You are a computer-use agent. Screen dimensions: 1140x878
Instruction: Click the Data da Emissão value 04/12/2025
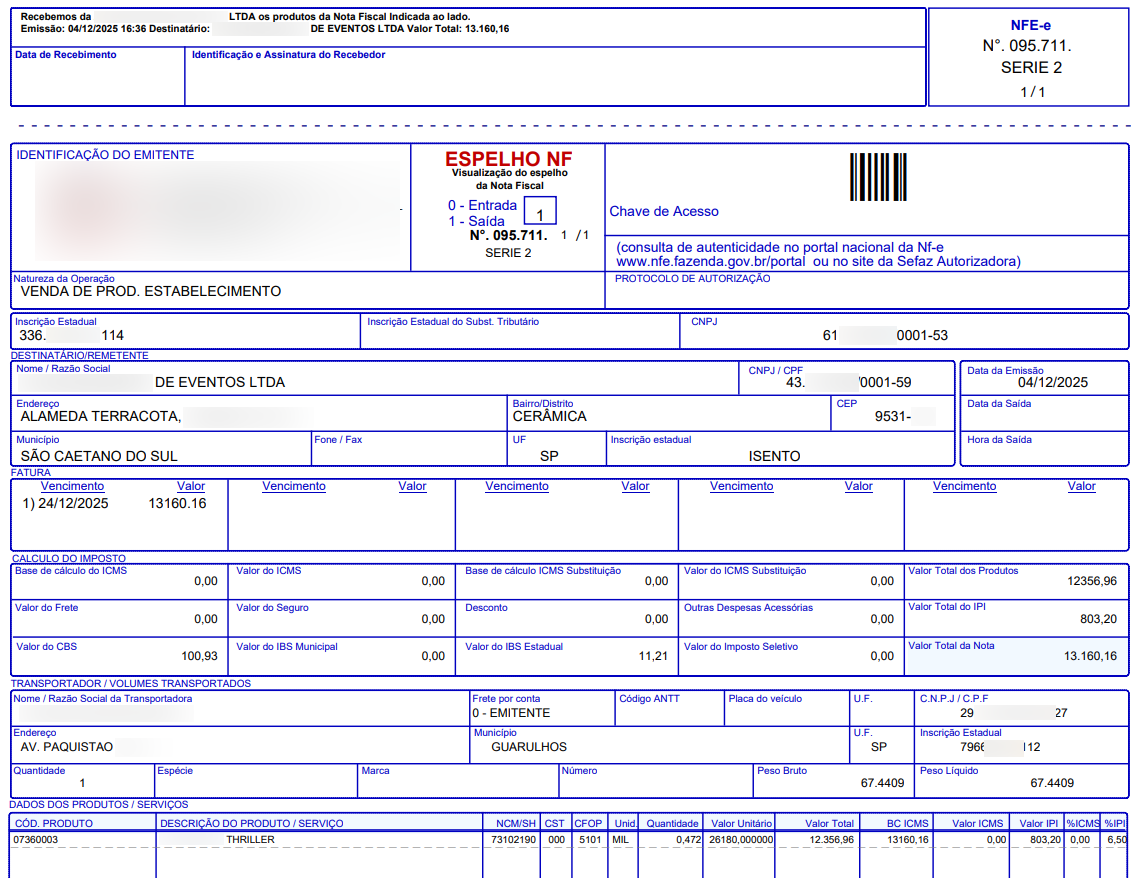pos(1052,382)
